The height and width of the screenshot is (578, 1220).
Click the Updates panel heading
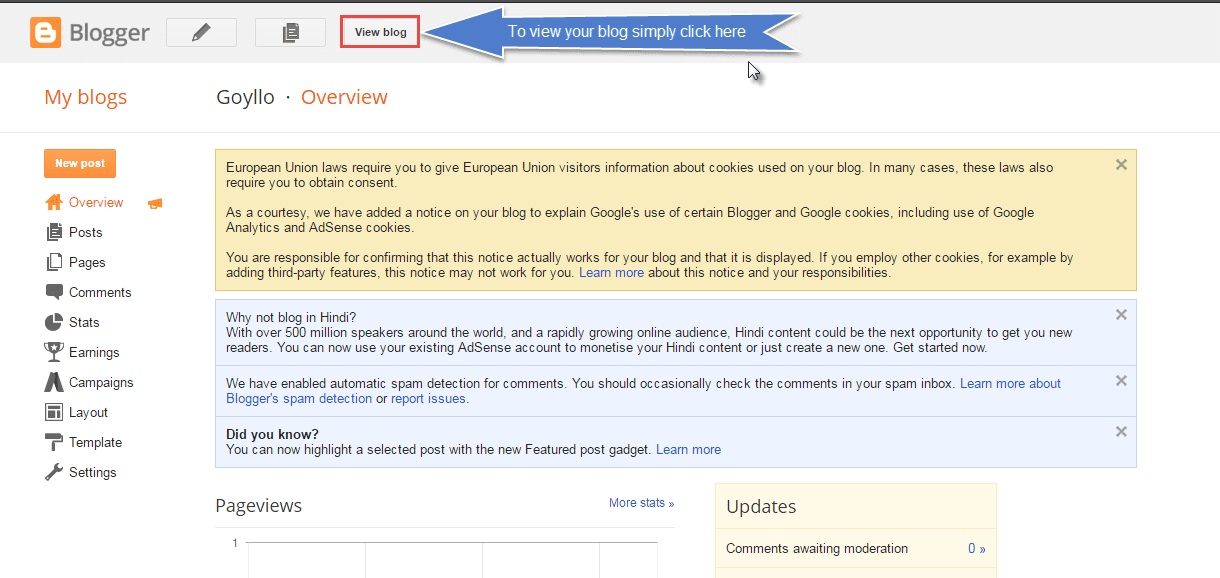[x=761, y=506]
